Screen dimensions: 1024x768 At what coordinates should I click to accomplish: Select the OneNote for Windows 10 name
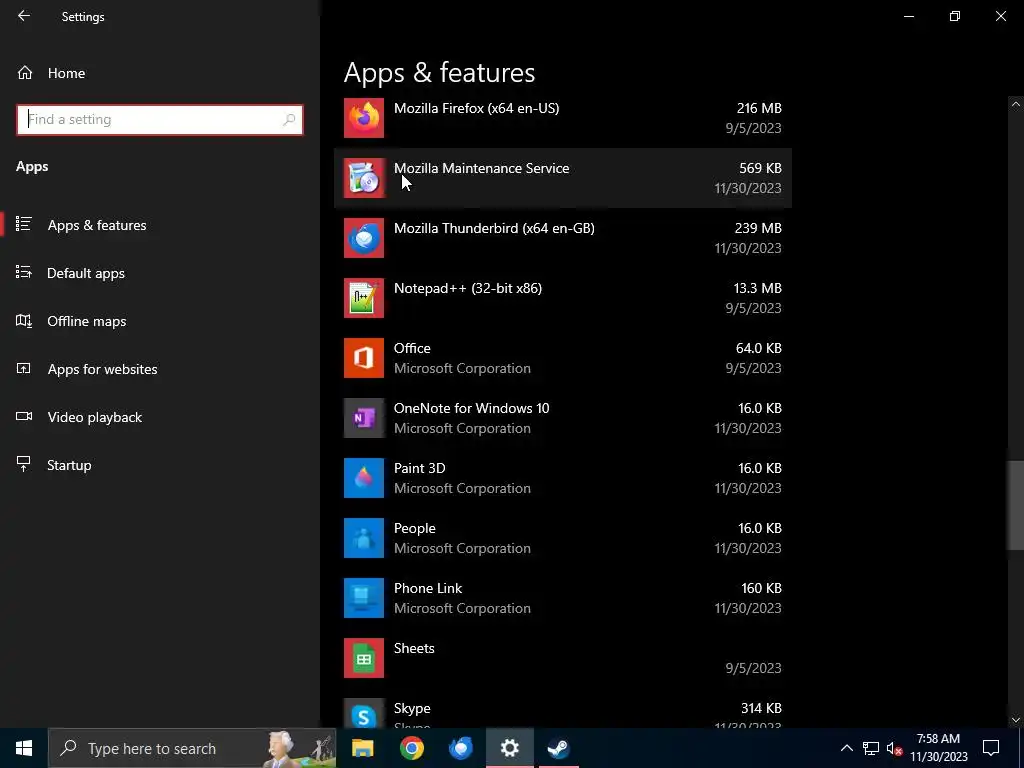click(472, 408)
